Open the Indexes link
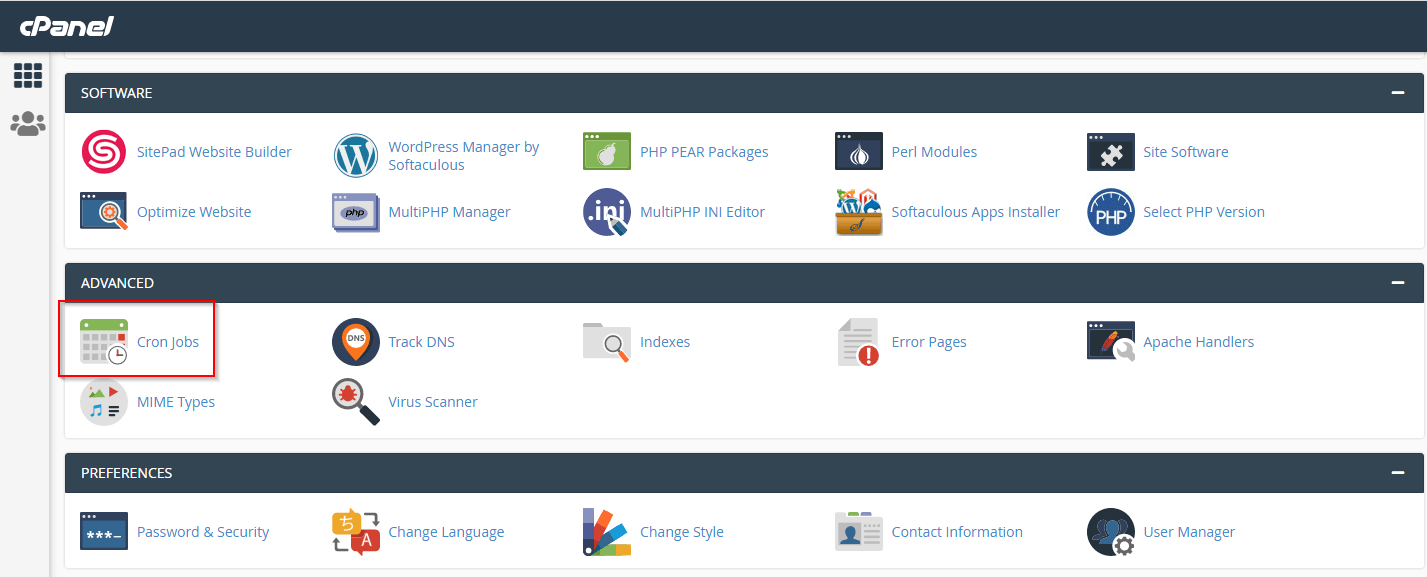Viewport: 1427px width, 577px height. [665, 342]
